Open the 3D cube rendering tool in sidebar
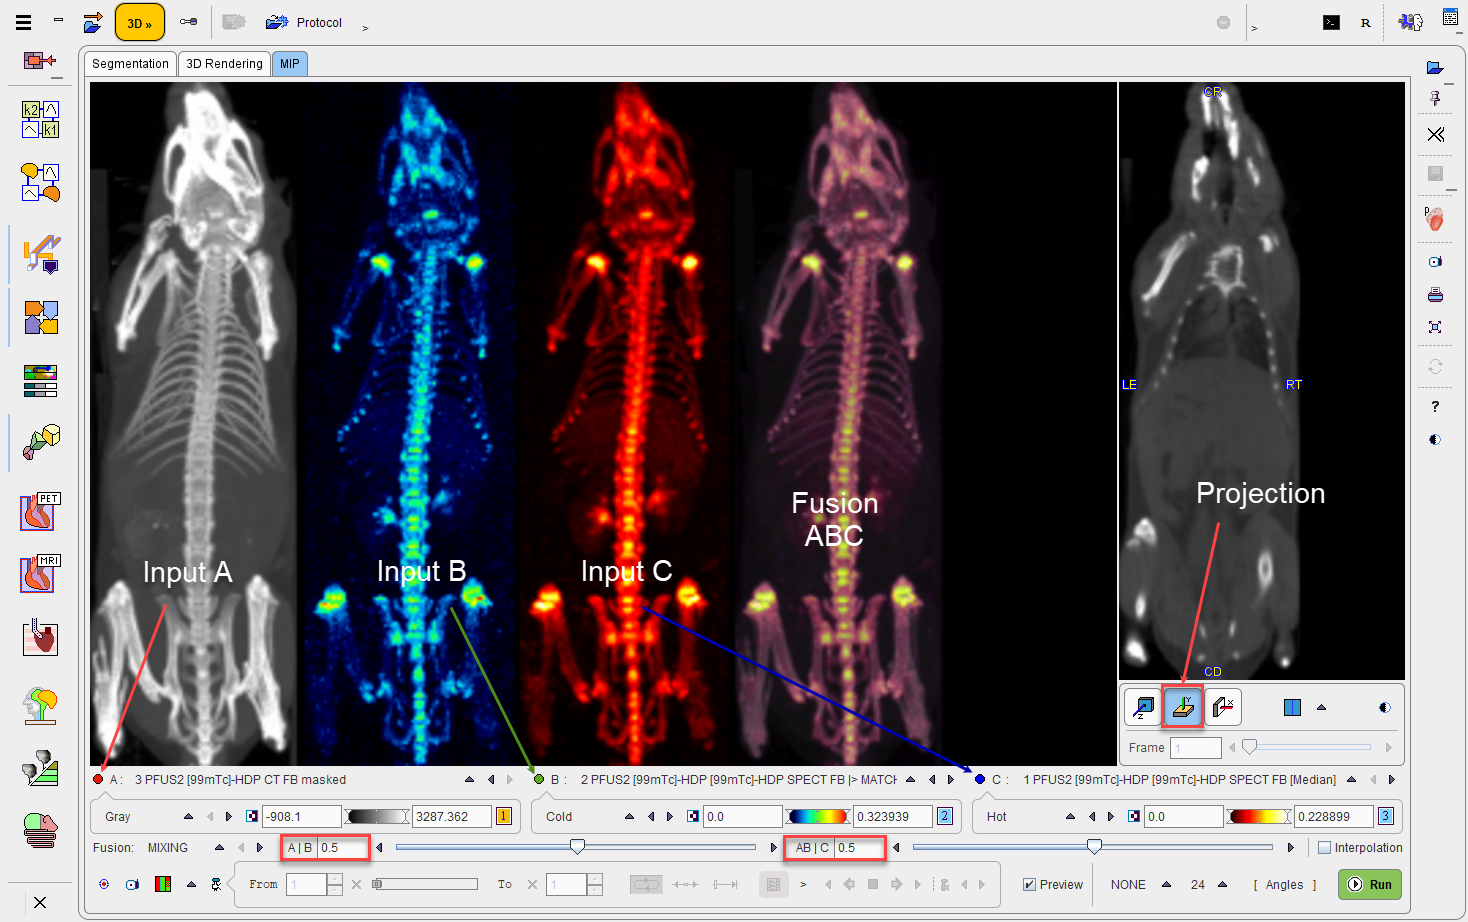The image size is (1468, 922). click(41, 442)
